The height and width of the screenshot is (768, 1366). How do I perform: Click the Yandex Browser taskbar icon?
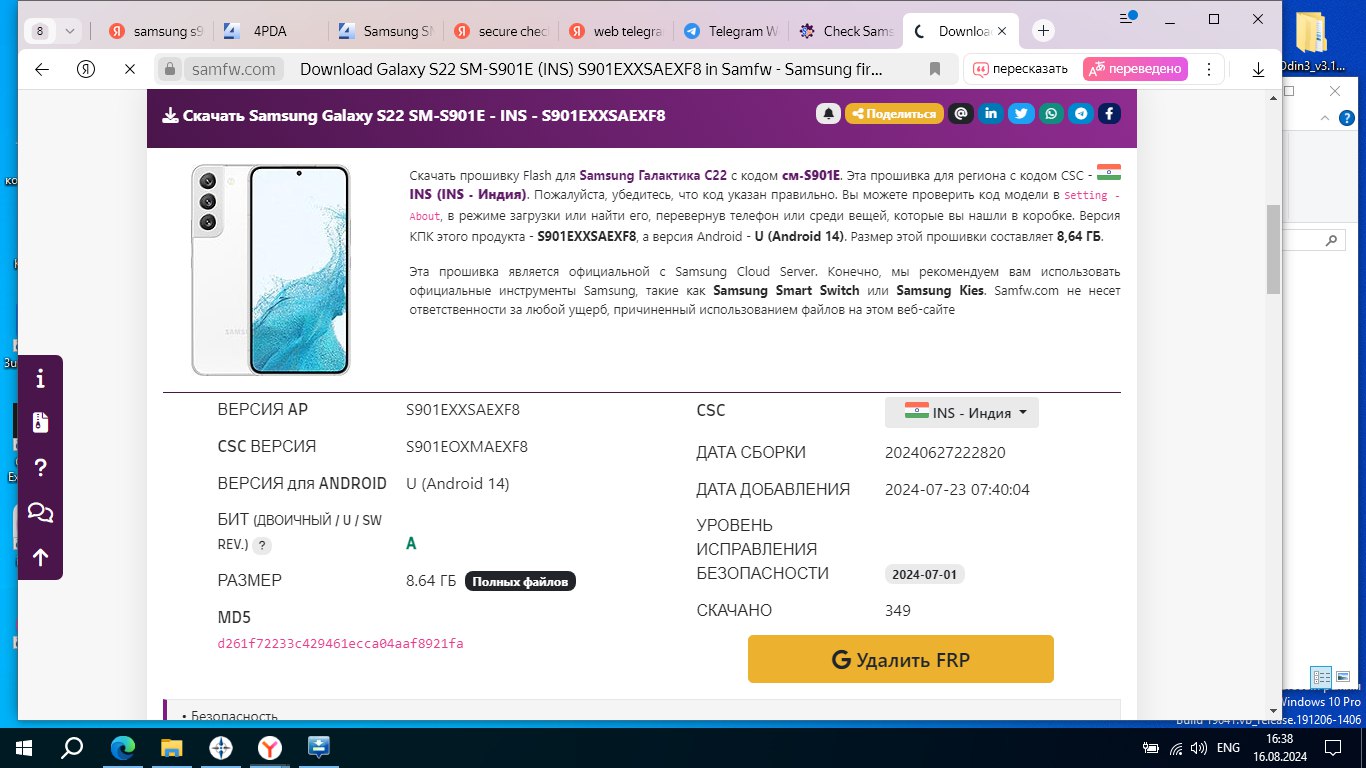click(270, 747)
